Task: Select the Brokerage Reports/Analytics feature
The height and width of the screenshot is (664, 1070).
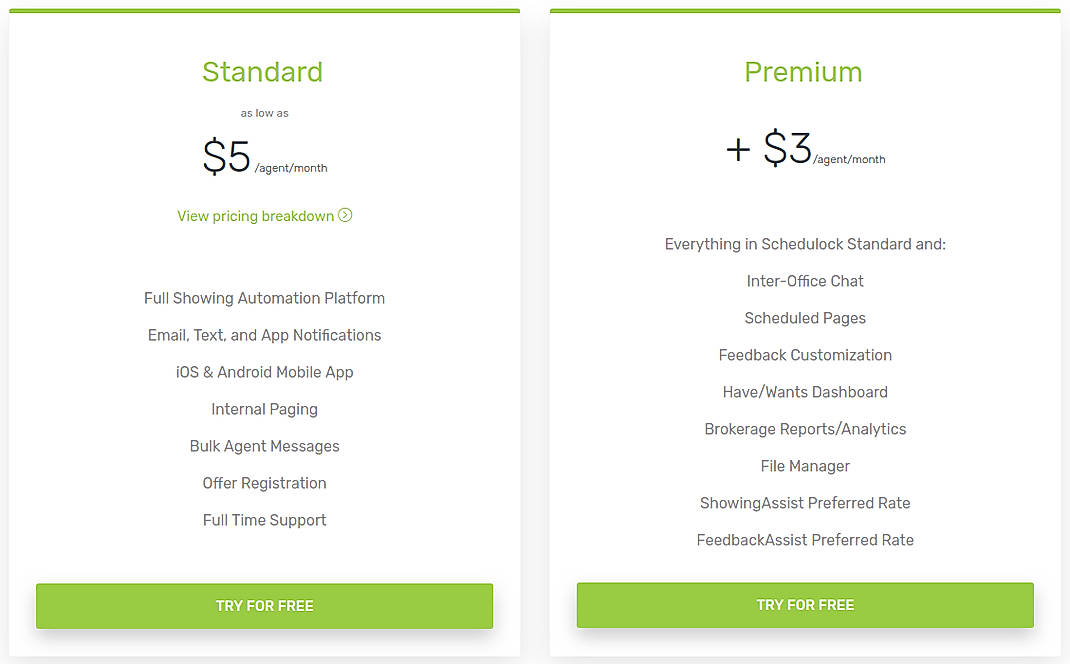Action: click(805, 429)
